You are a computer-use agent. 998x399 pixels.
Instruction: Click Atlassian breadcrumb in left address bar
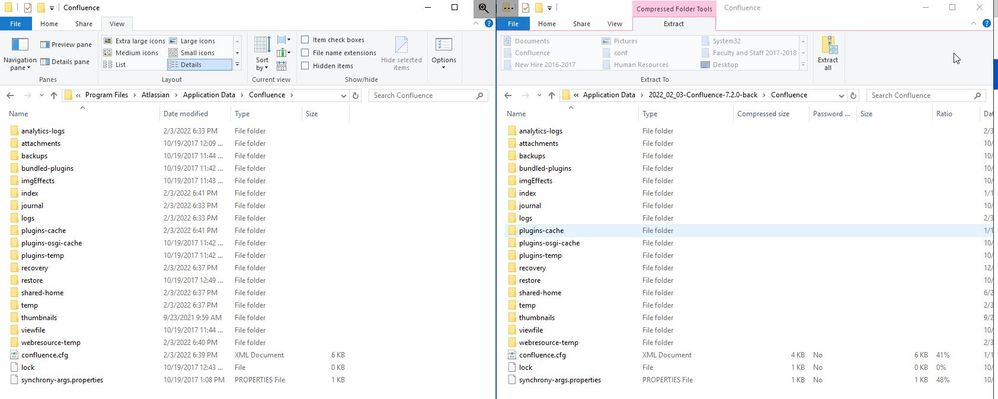click(x=156, y=95)
